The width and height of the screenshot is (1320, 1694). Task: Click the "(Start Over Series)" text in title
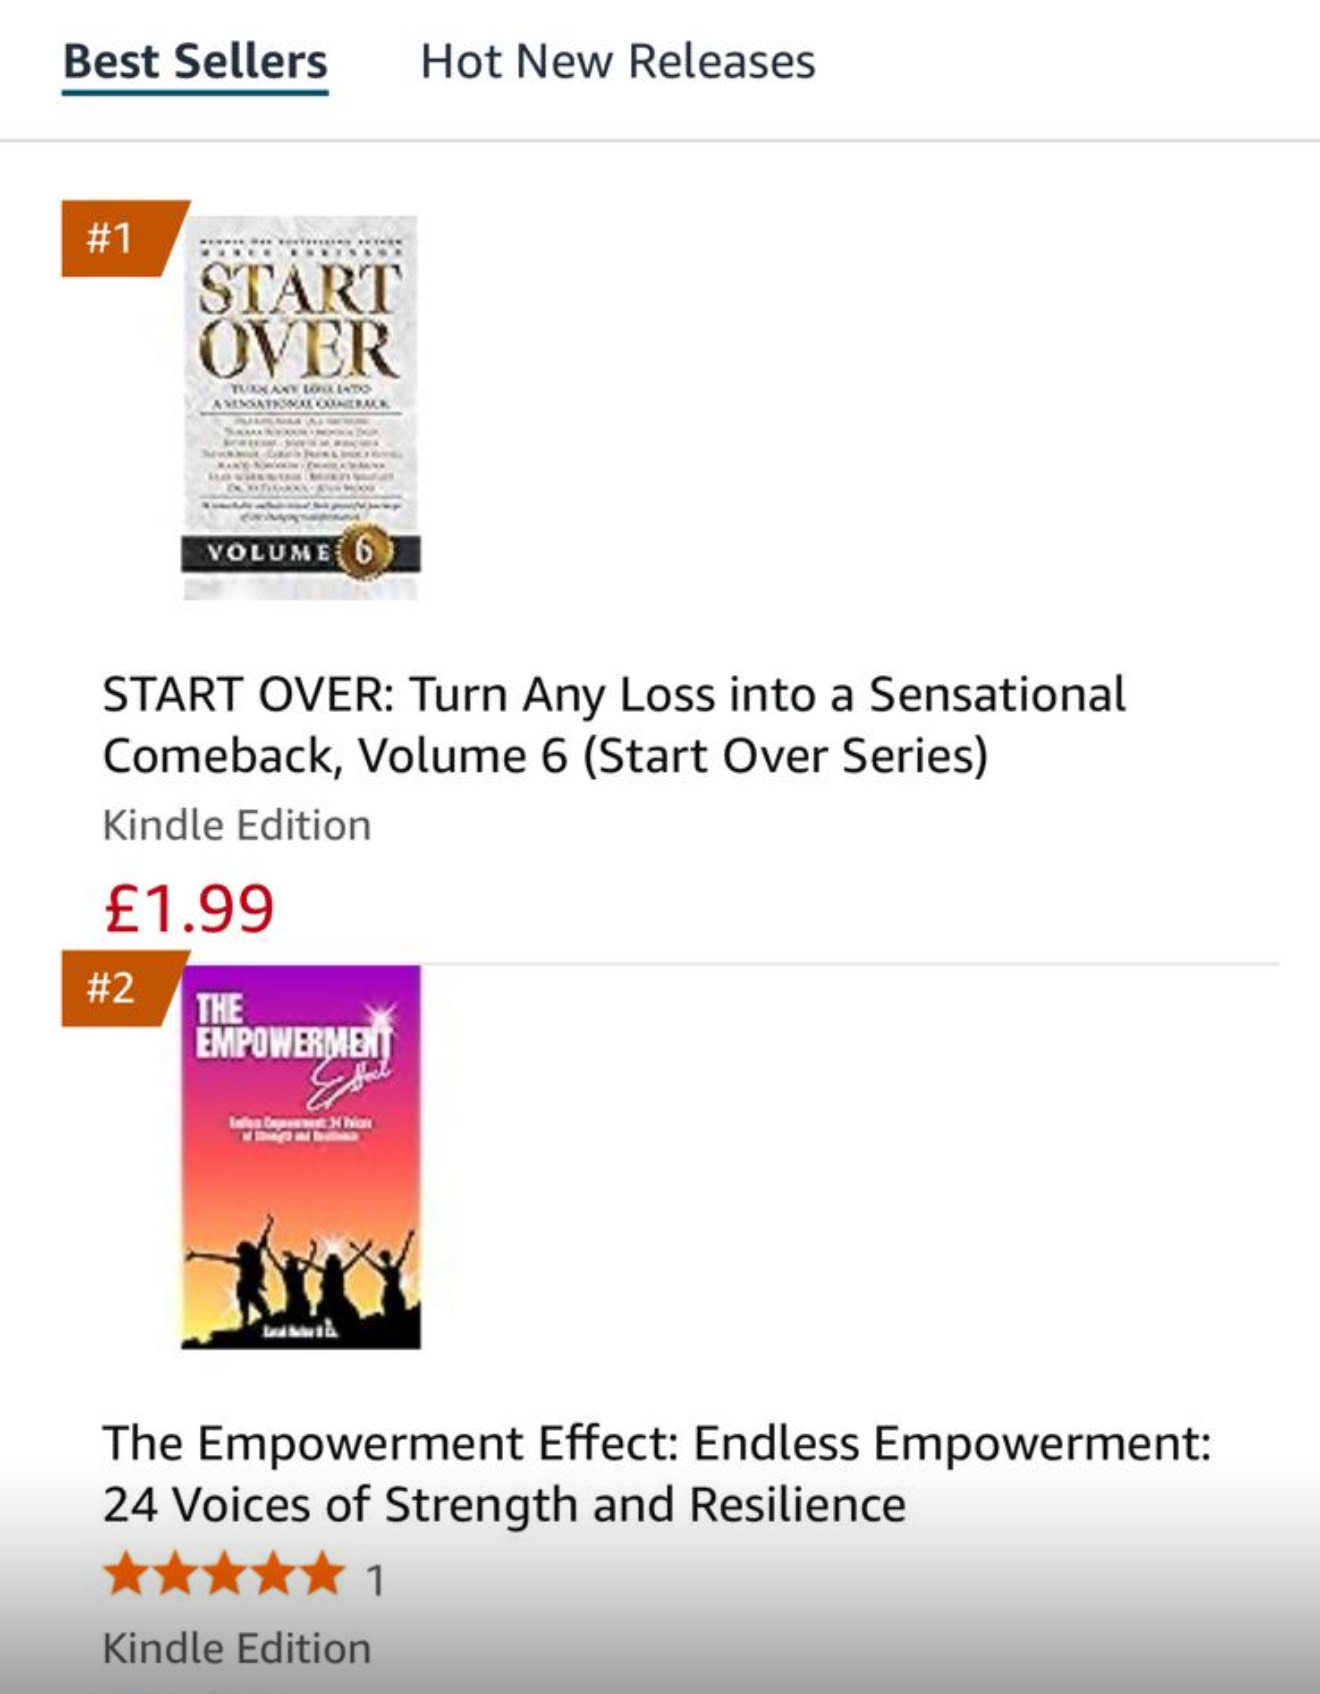click(x=785, y=756)
